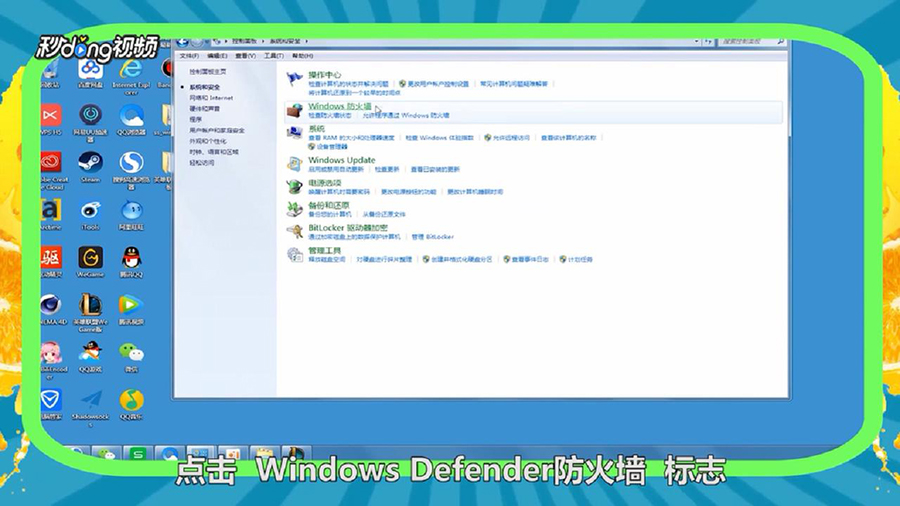This screenshot has height=506, width=900.
Task: Open the 查看(V) menu
Action: pyautogui.click(x=245, y=56)
